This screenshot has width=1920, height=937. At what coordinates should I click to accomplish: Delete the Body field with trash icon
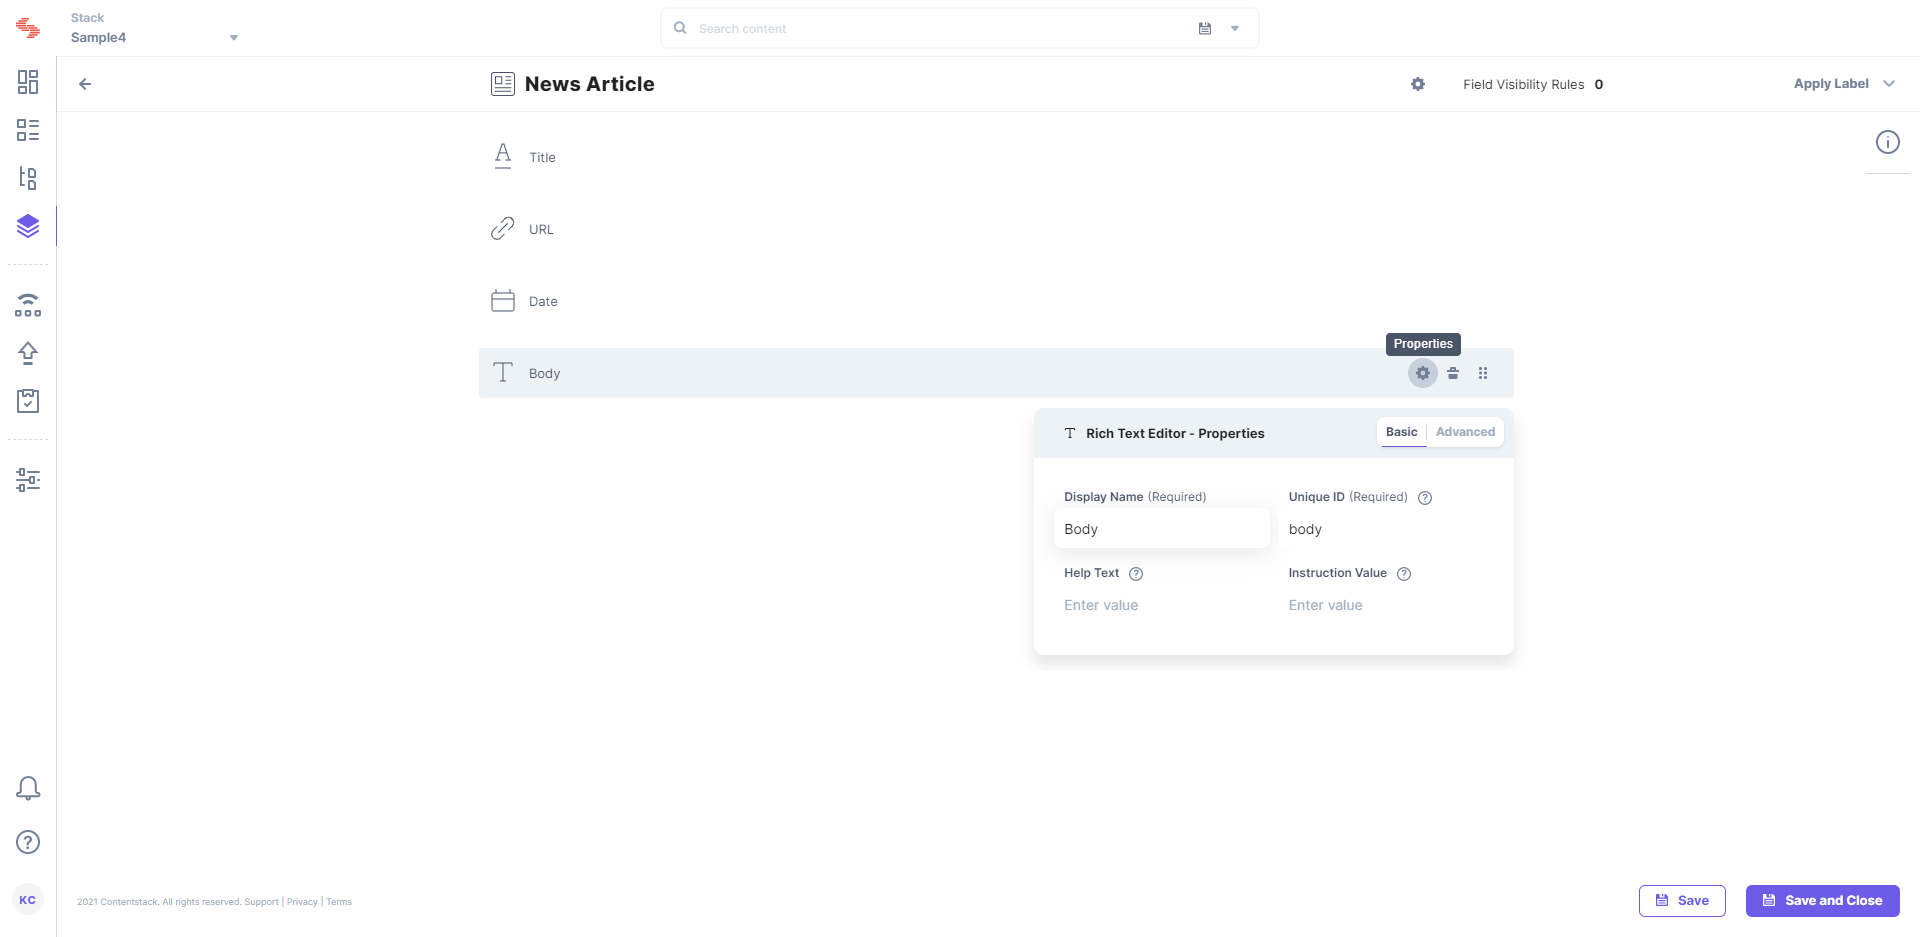point(1453,373)
